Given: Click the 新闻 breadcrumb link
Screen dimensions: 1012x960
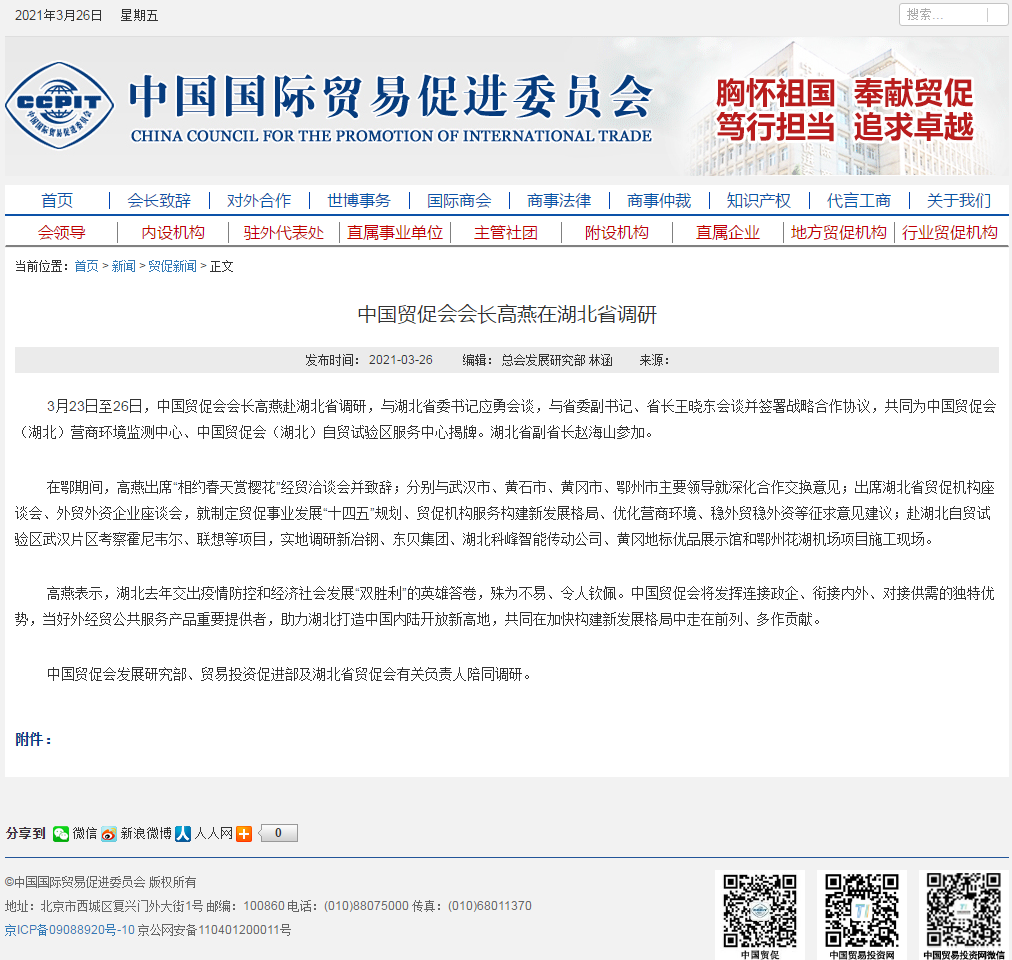Looking at the screenshot, I should point(123,266).
